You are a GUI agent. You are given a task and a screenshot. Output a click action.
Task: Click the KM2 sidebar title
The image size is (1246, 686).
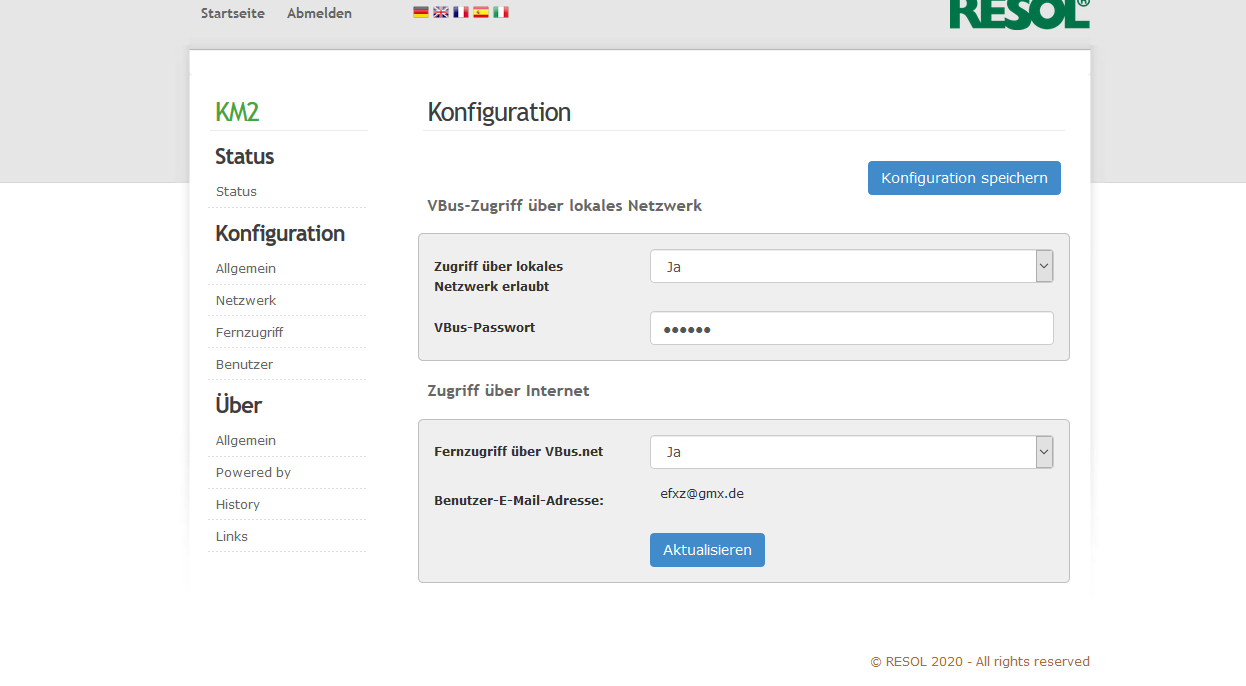point(237,112)
